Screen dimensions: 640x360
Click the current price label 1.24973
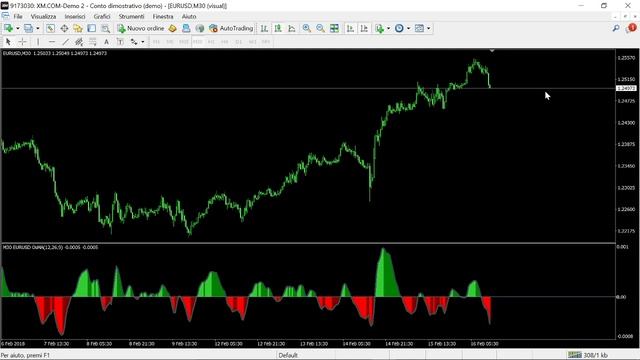pos(626,88)
